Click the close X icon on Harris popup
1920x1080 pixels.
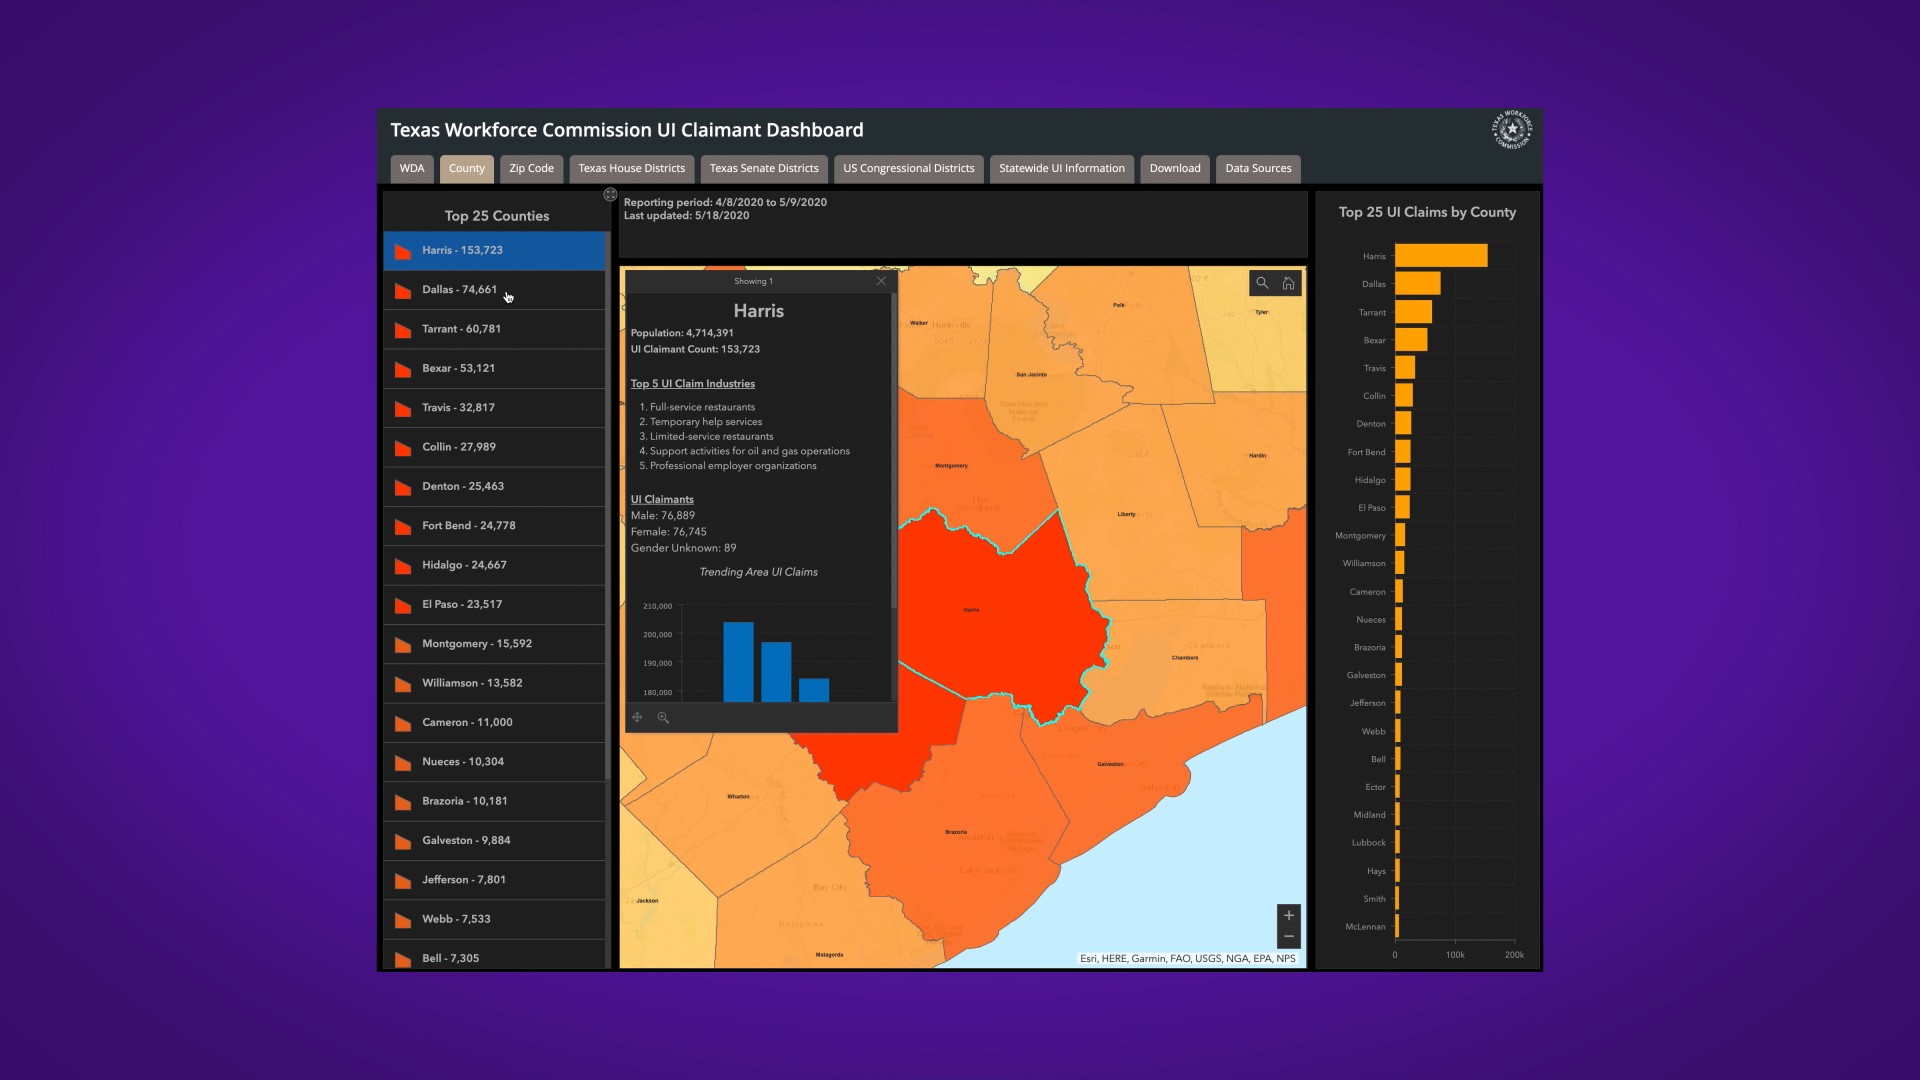click(880, 281)
